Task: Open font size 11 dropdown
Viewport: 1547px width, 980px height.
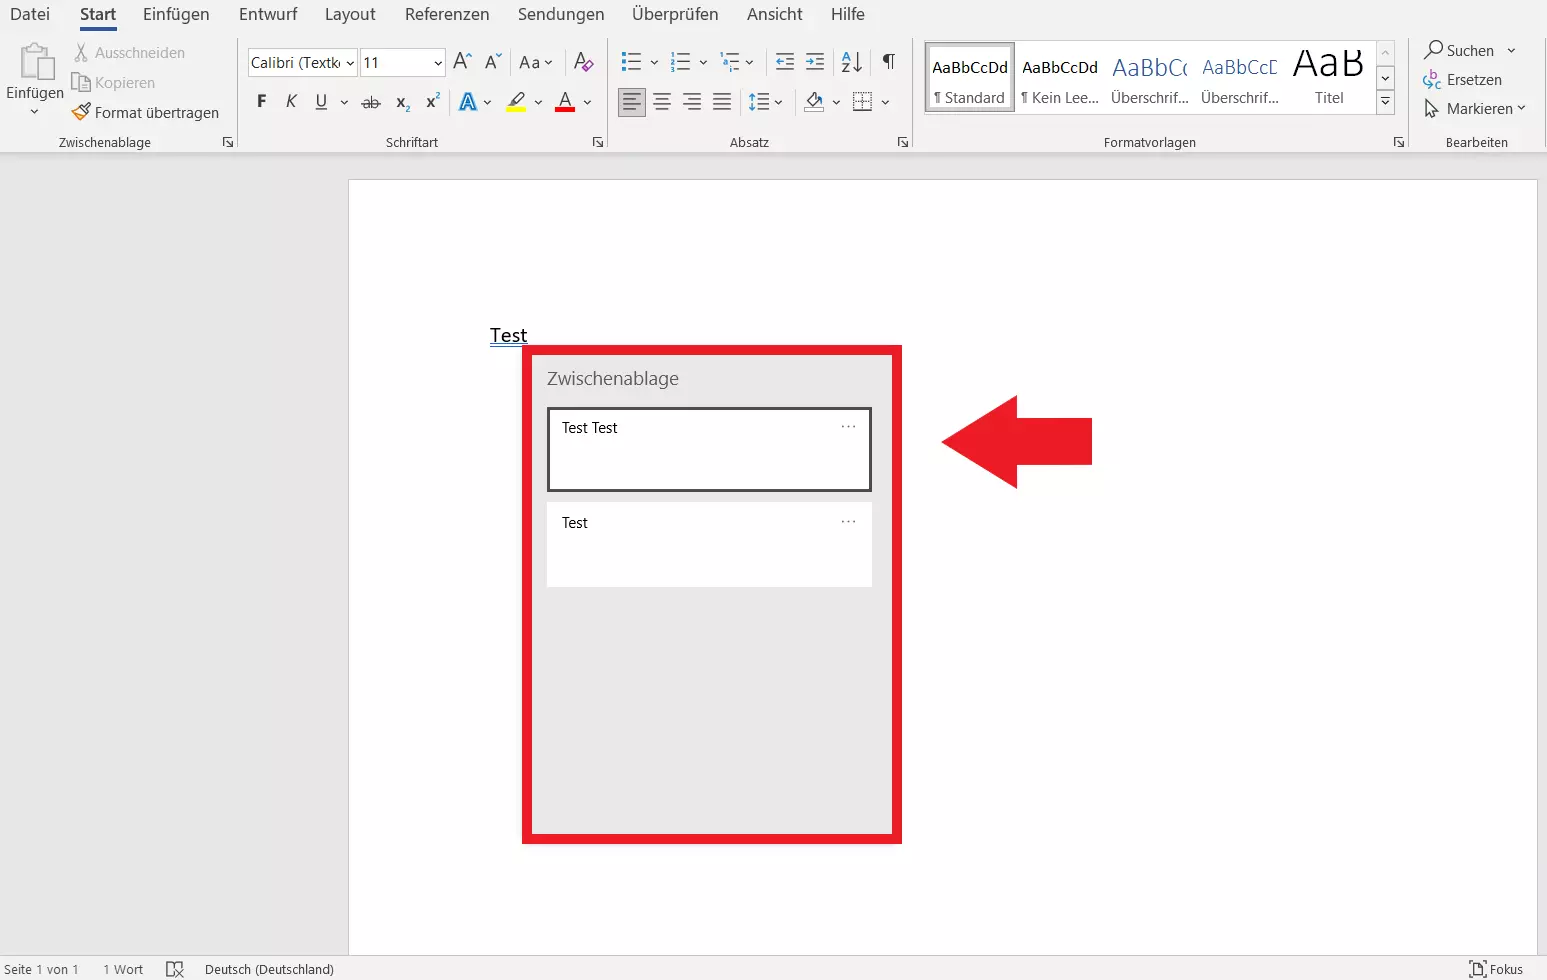Action: (438, 63)
